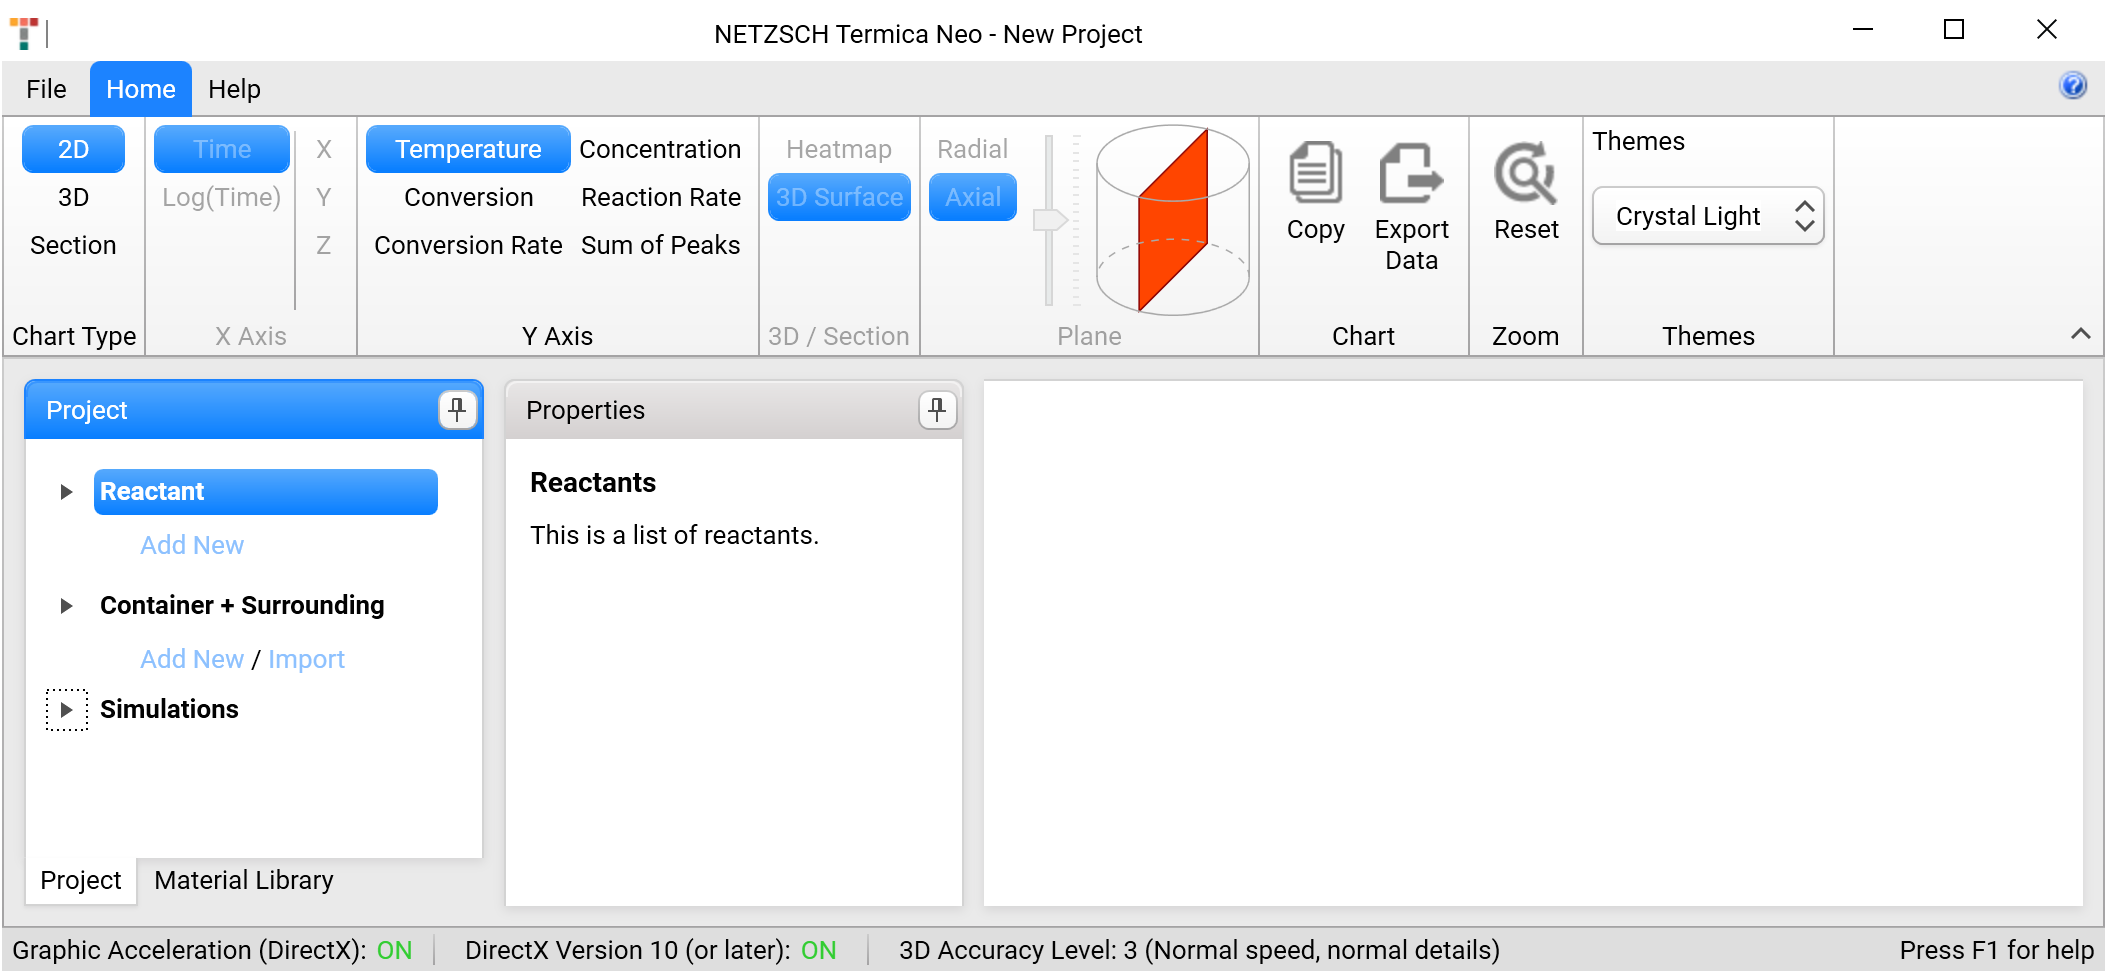The image size is (2107, 976).
Task: Maximize the Termica Neo window
Action: (x=1953, y=30)
